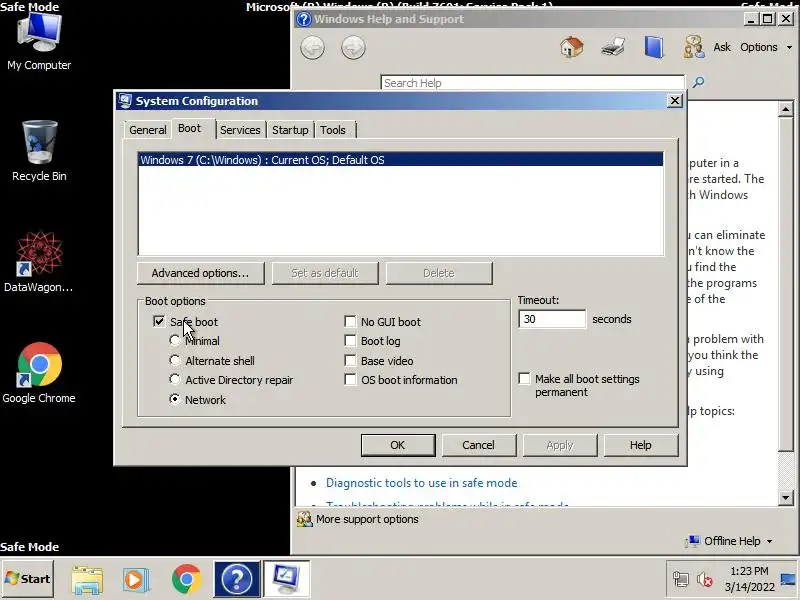Select the Boot tab
This screenshot has width=800, height=600.
[x=190, y=129]
